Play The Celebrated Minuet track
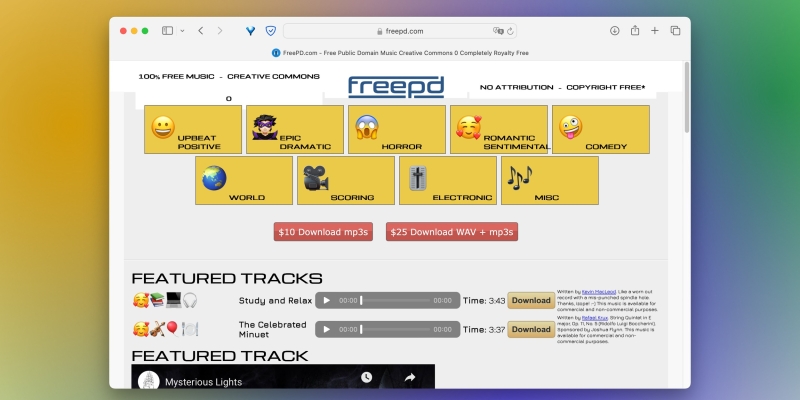The height and width of the screenshot is (400, 800). (327, 329)
